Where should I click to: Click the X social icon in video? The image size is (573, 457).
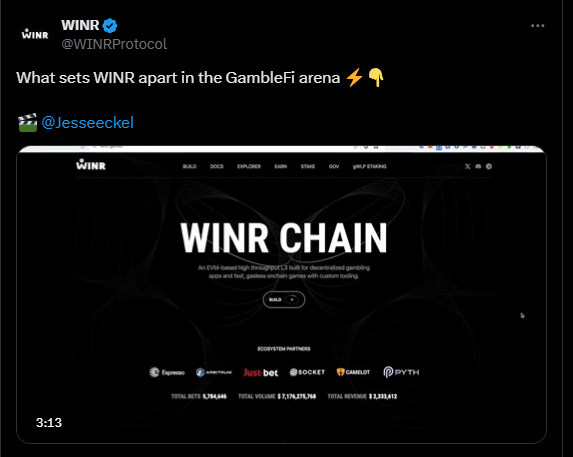pos(467,166)
